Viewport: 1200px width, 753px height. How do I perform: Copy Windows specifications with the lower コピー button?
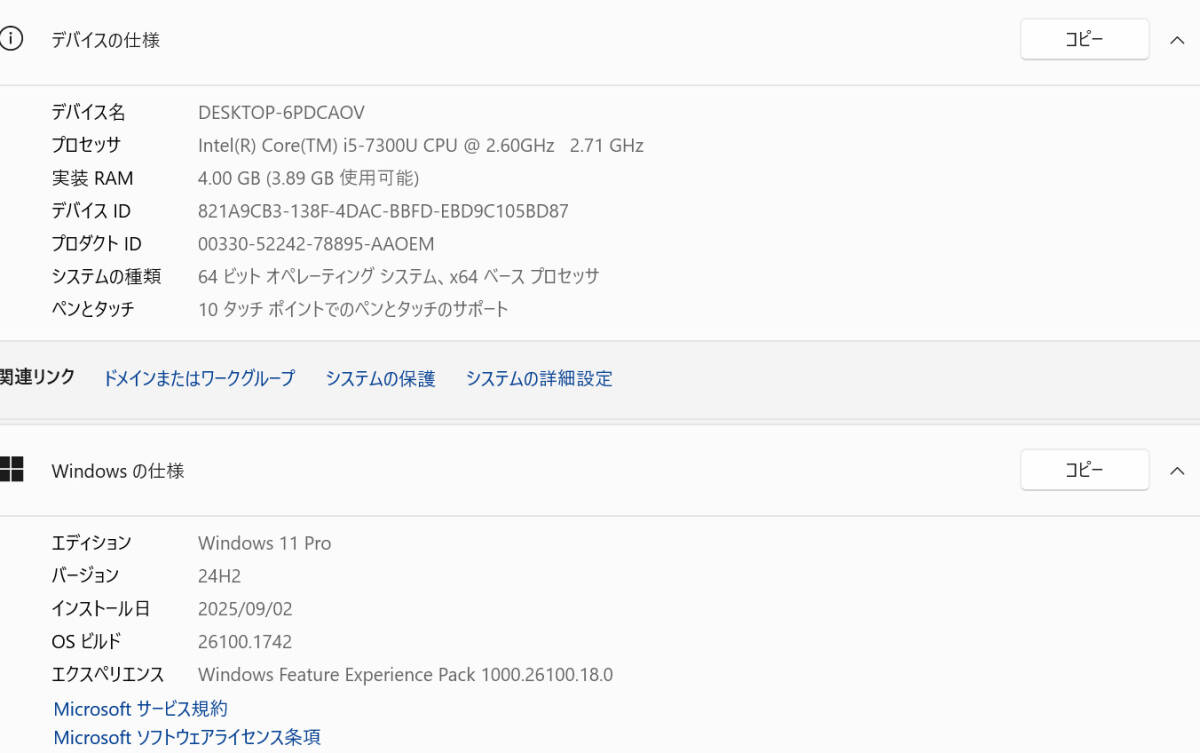pyautogui.click(x=1084, y=470)
